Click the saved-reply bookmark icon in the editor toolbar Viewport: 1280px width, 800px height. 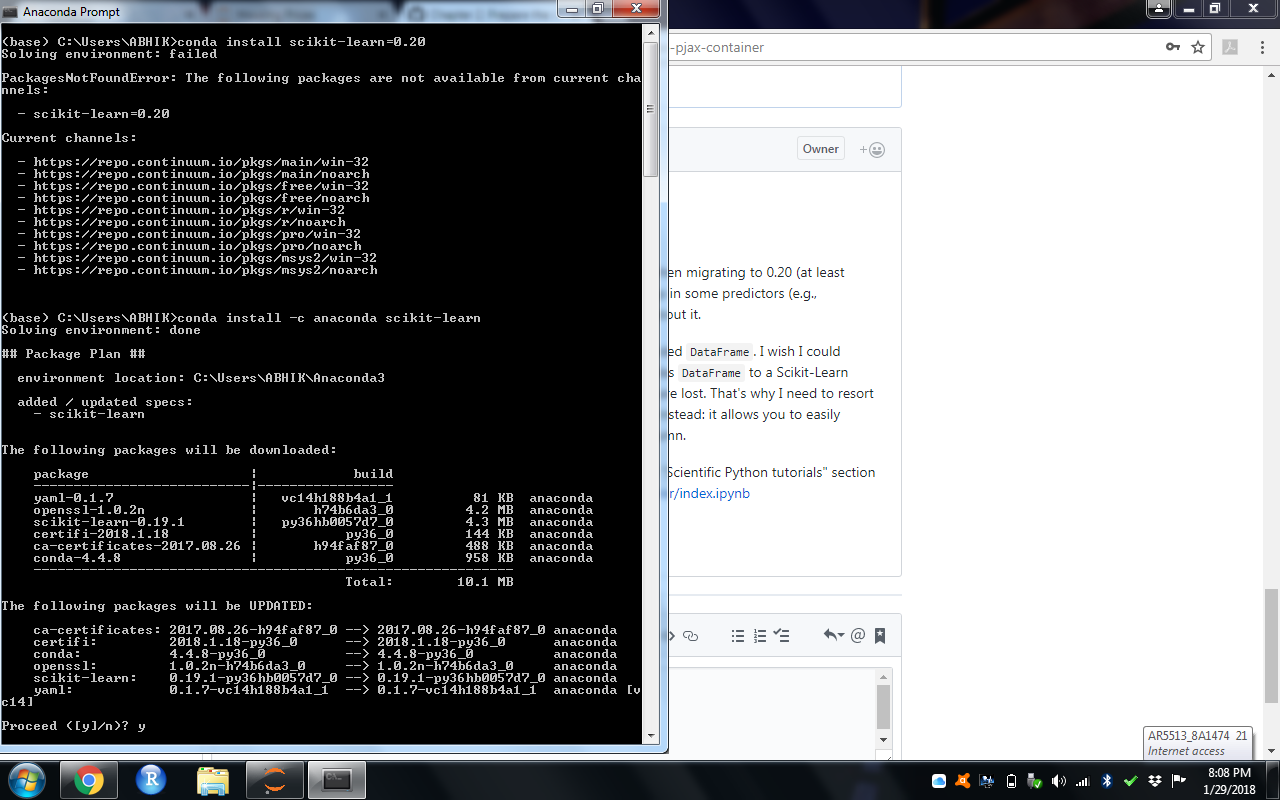879,635
